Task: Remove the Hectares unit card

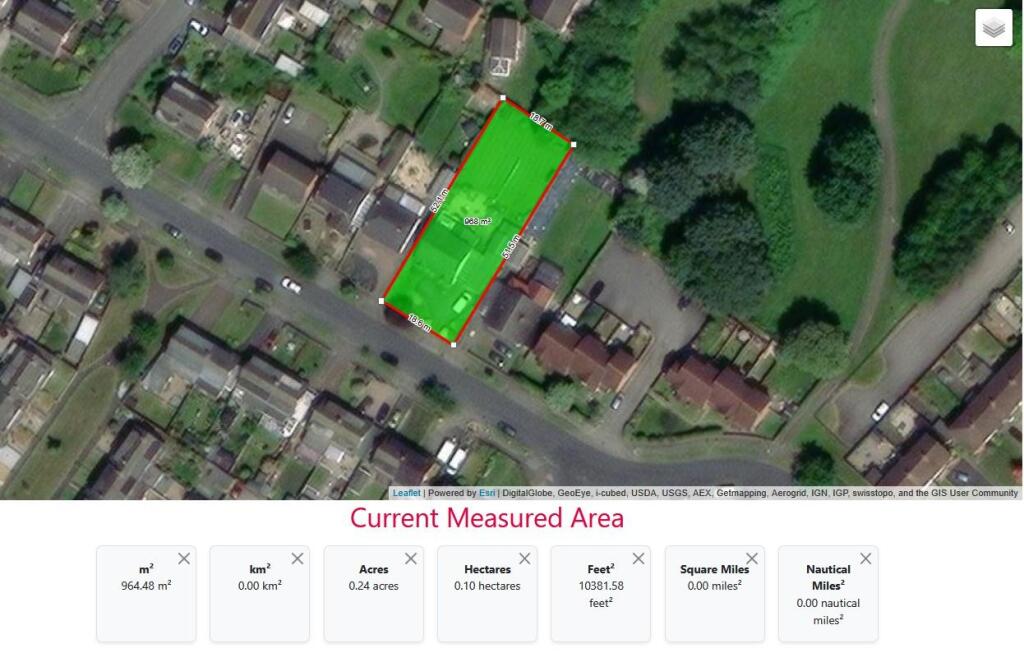Action: tap(524, 558)
